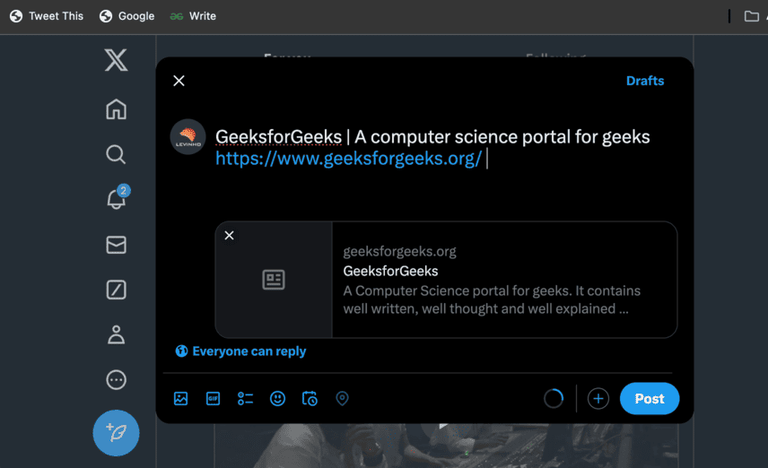
Task: Open Notifications bell with 2 badge
Action: [x=118, y=197]
